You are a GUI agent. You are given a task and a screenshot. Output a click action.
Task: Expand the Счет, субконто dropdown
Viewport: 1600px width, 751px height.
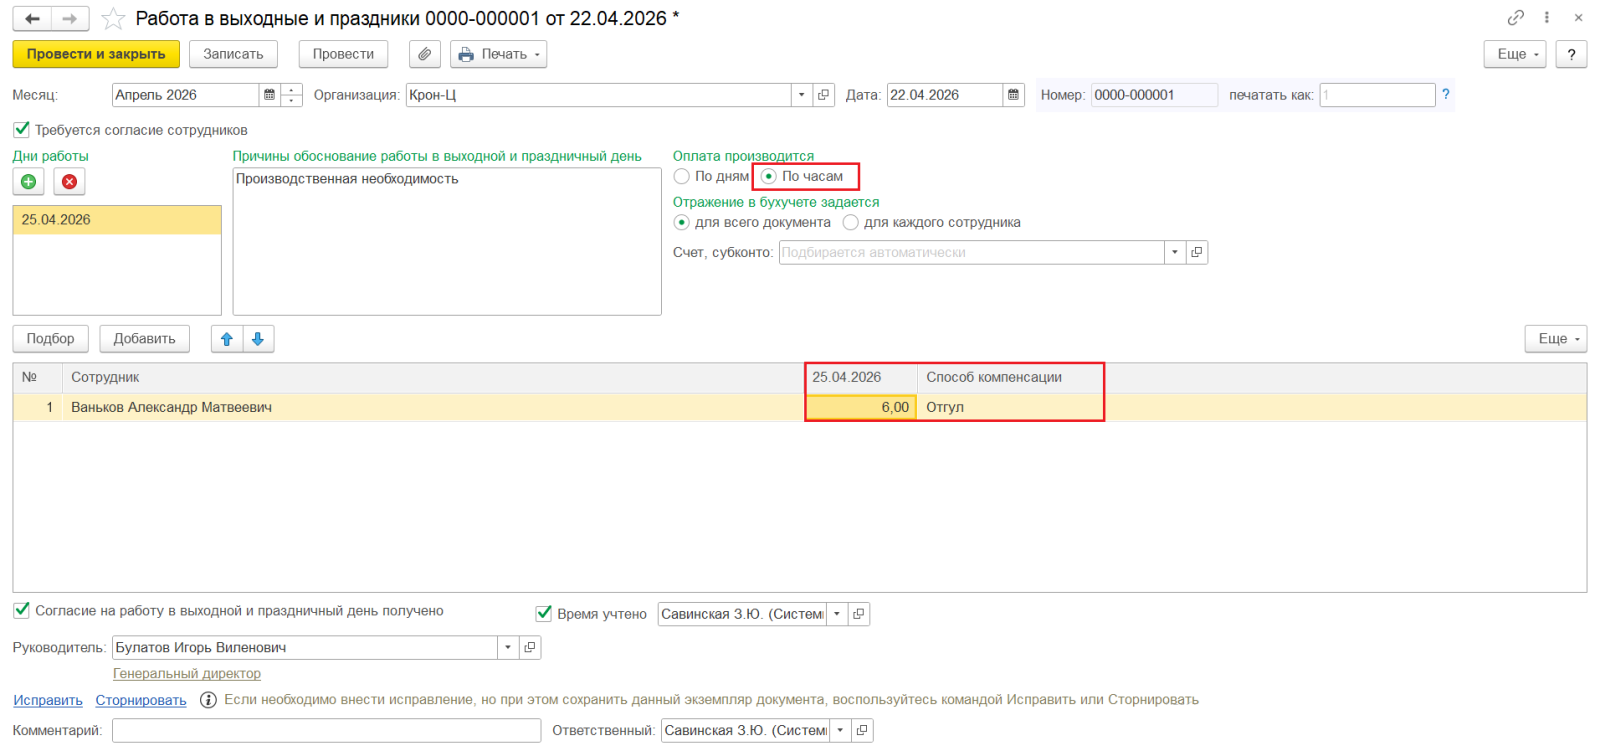(x=1175, y=252)
